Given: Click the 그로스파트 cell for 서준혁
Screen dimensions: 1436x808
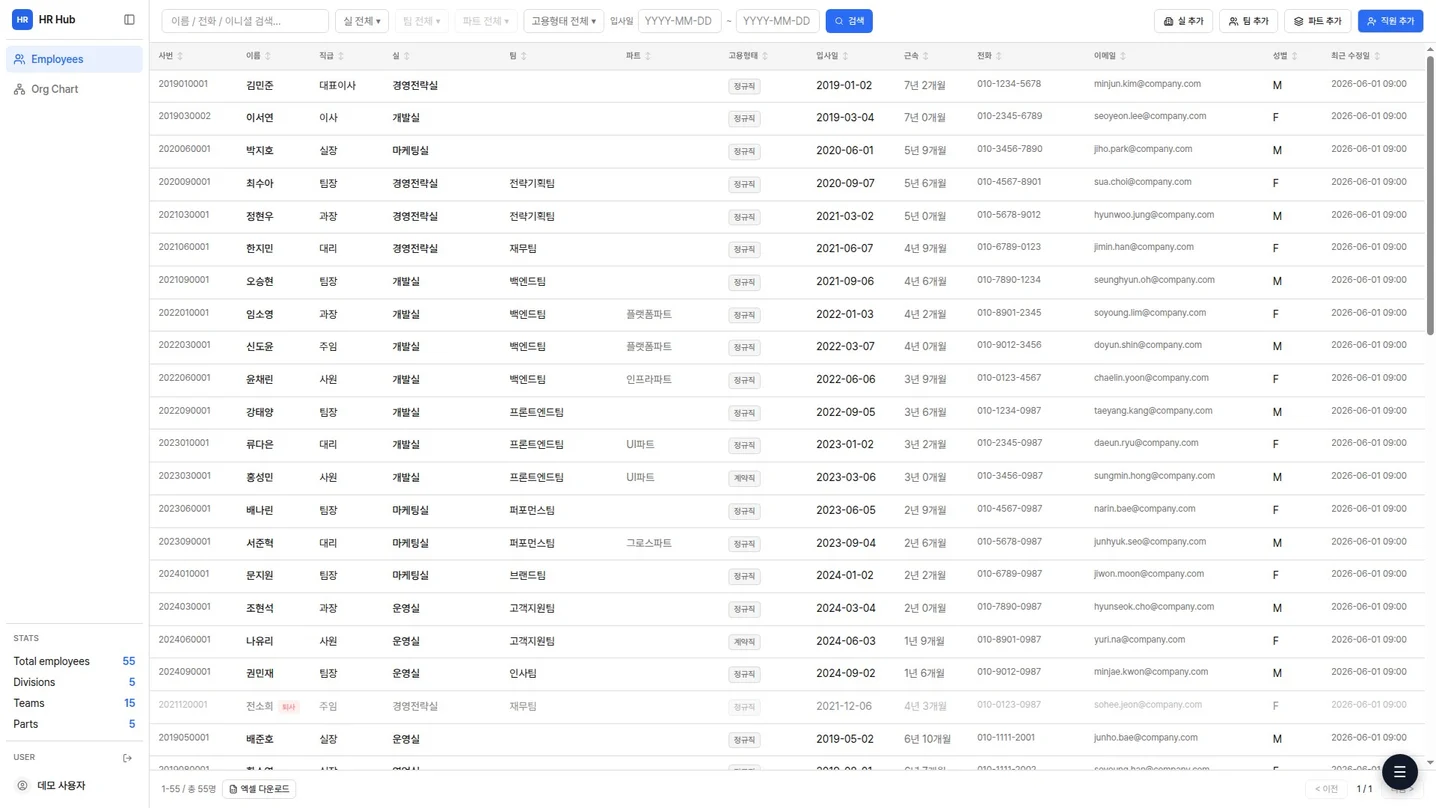Looking at the screenshot, I should [649, 543].
